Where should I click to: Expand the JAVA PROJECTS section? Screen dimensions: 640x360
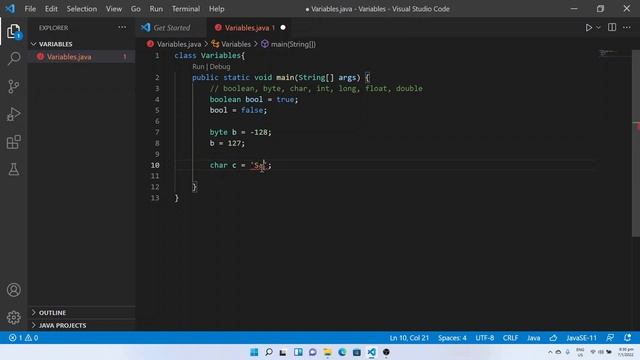[82, 325]
